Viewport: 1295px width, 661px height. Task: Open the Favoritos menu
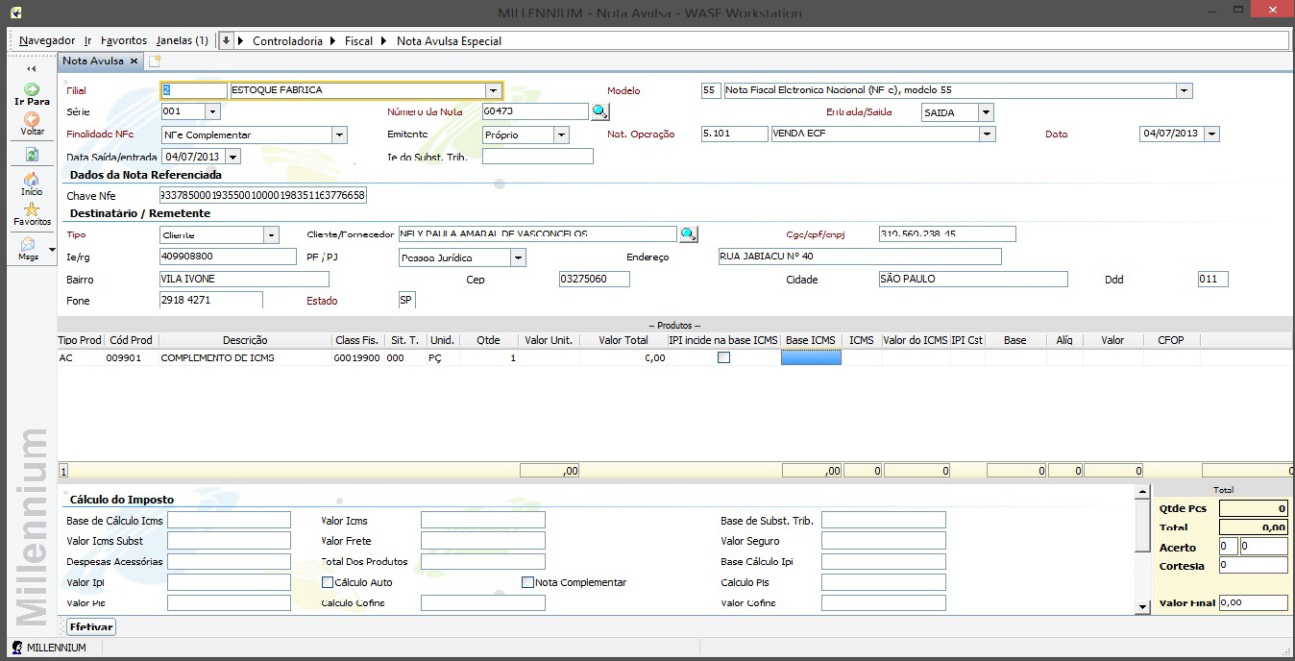pos(124,41)
